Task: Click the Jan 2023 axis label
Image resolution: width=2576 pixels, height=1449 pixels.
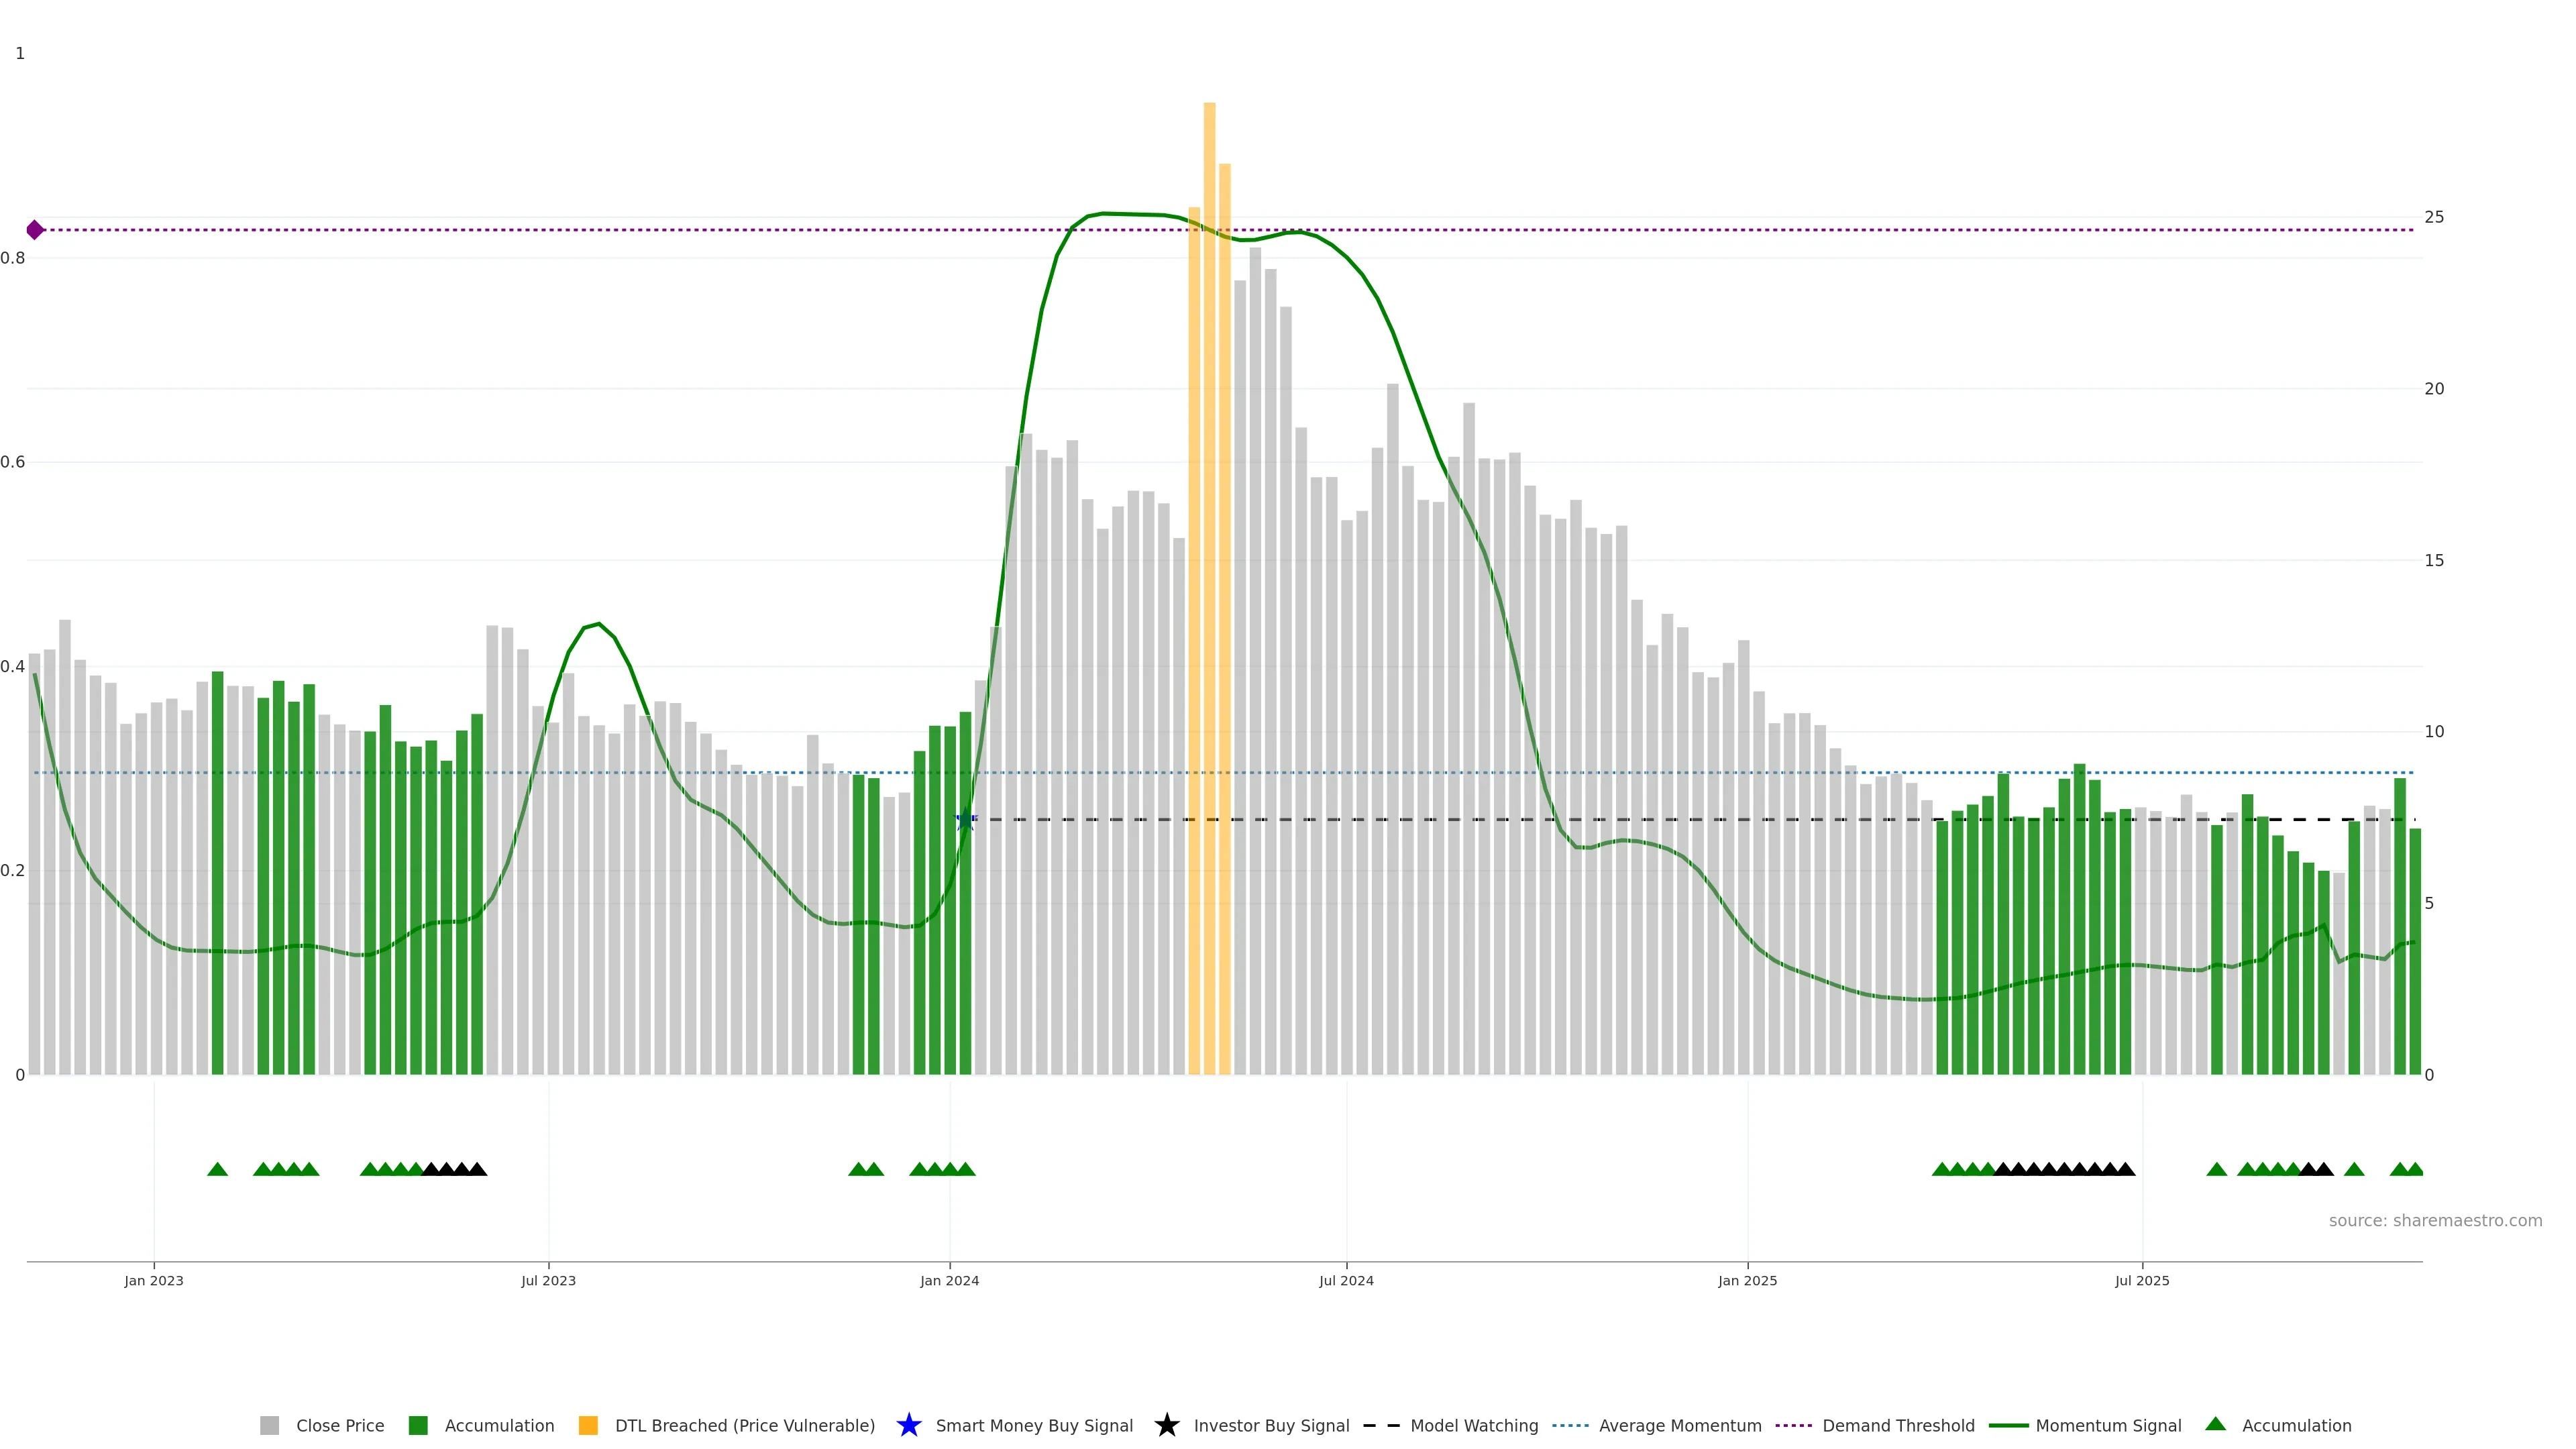Action: (154, 1280)
